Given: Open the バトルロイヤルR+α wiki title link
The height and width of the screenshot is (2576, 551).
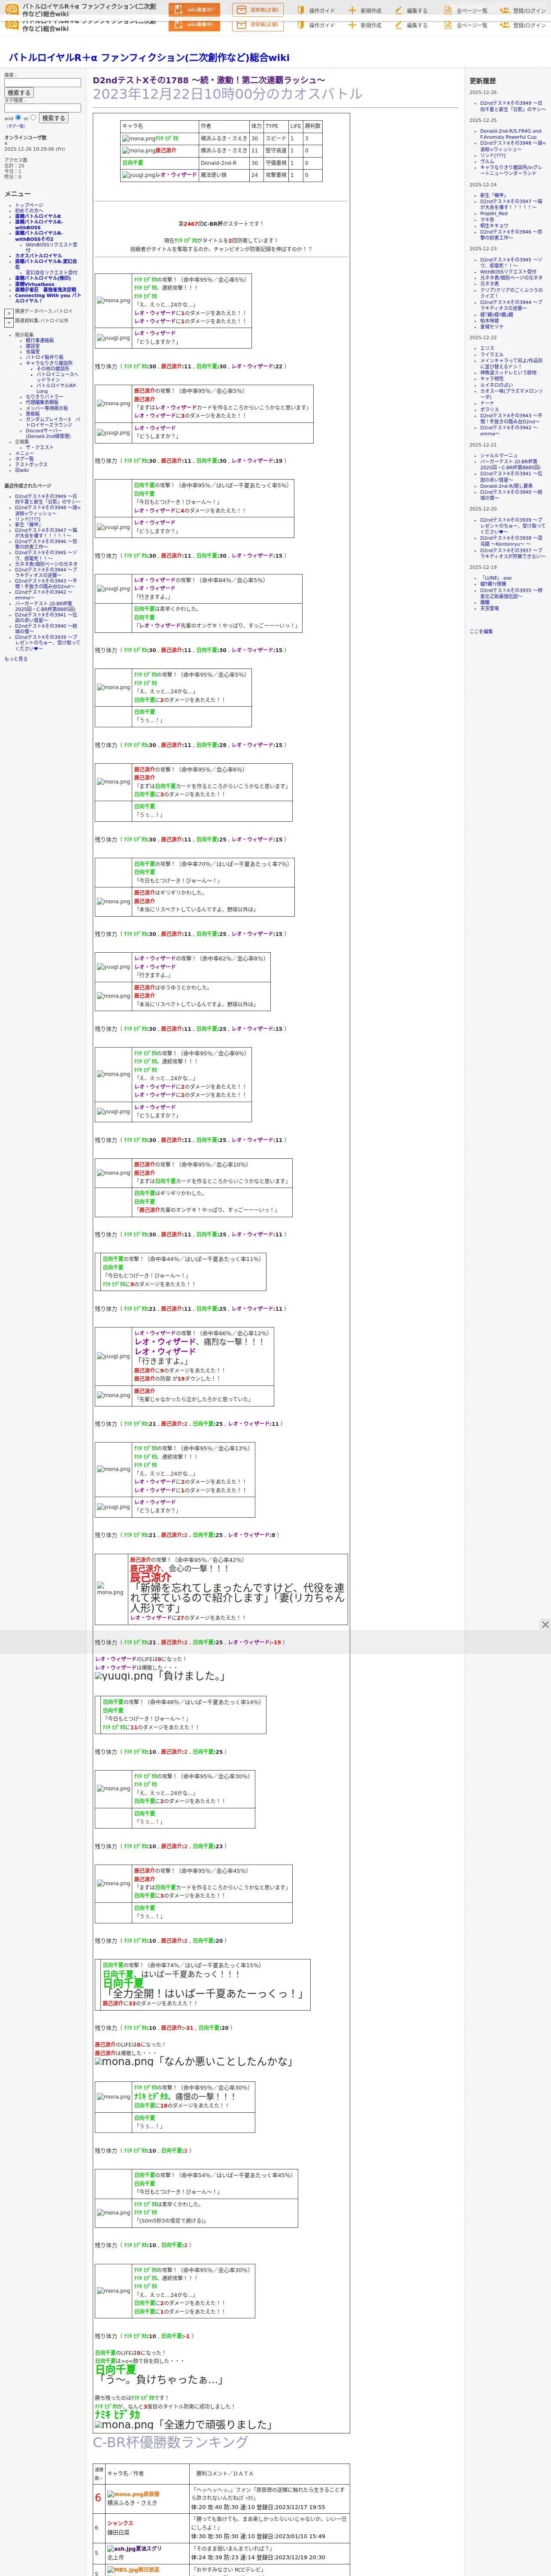Looking at the screenshot, I should click(x=149, y=58).
